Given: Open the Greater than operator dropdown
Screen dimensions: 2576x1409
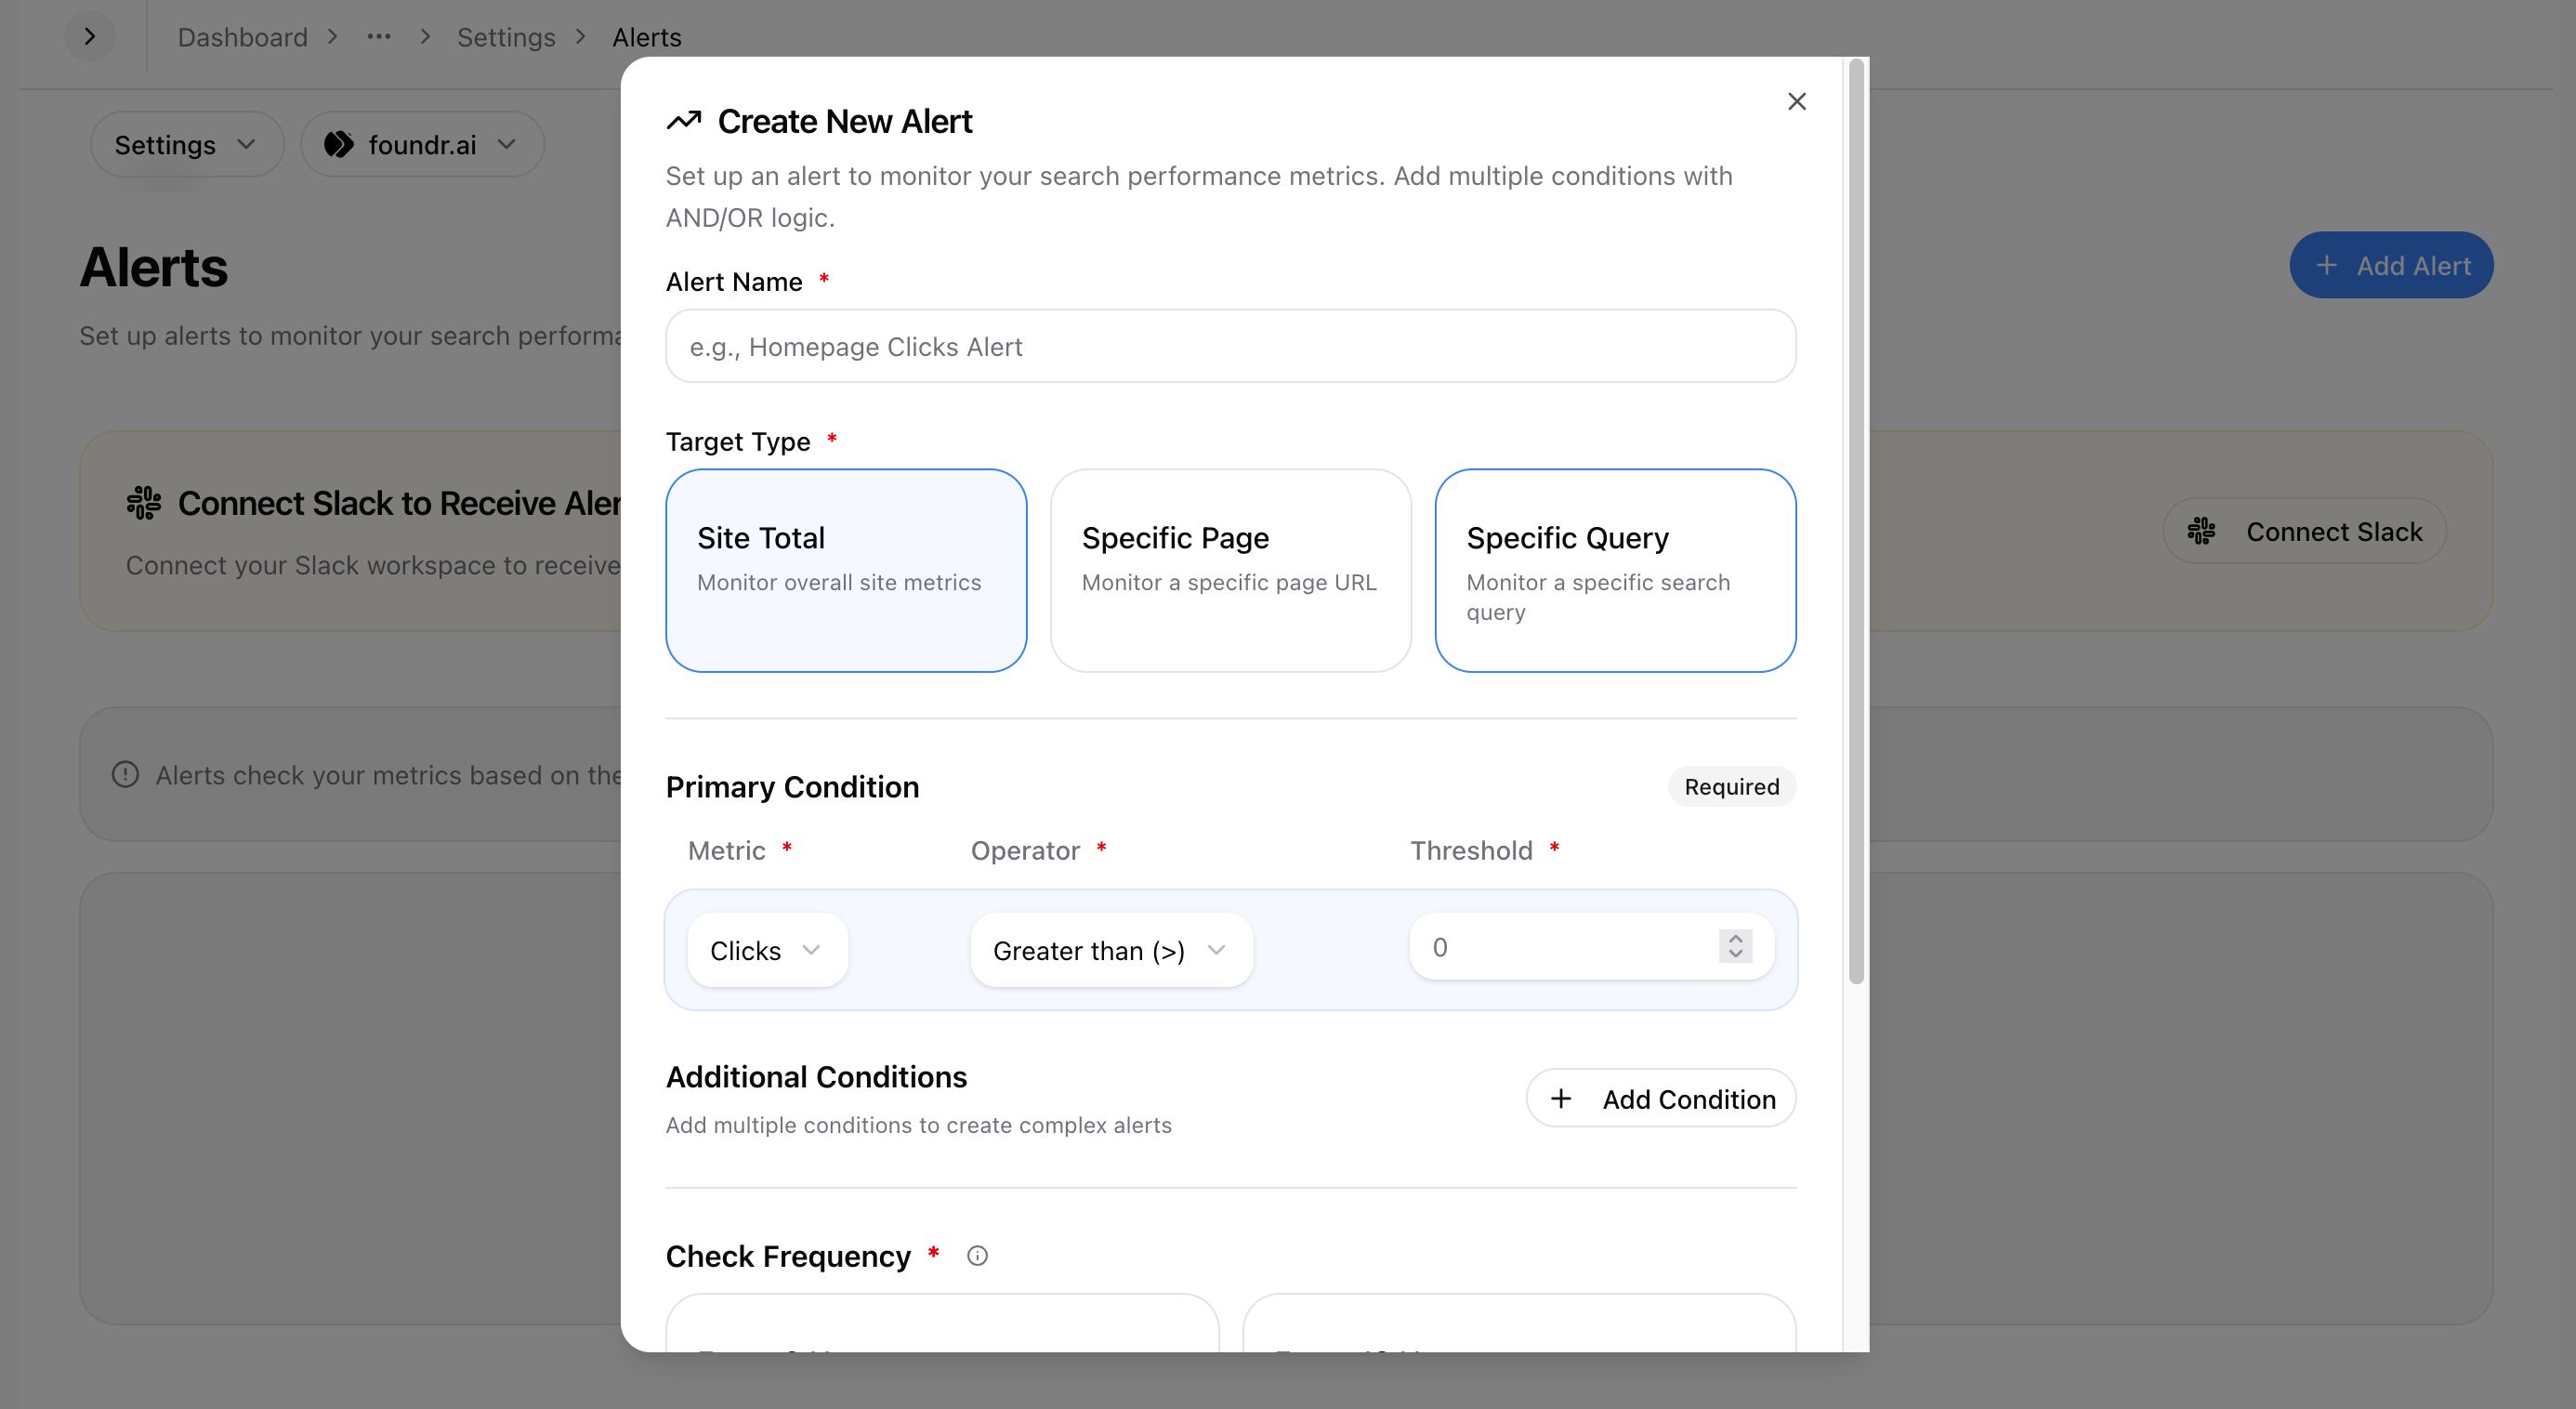Looking at the screenshot, I should 1110,950.
